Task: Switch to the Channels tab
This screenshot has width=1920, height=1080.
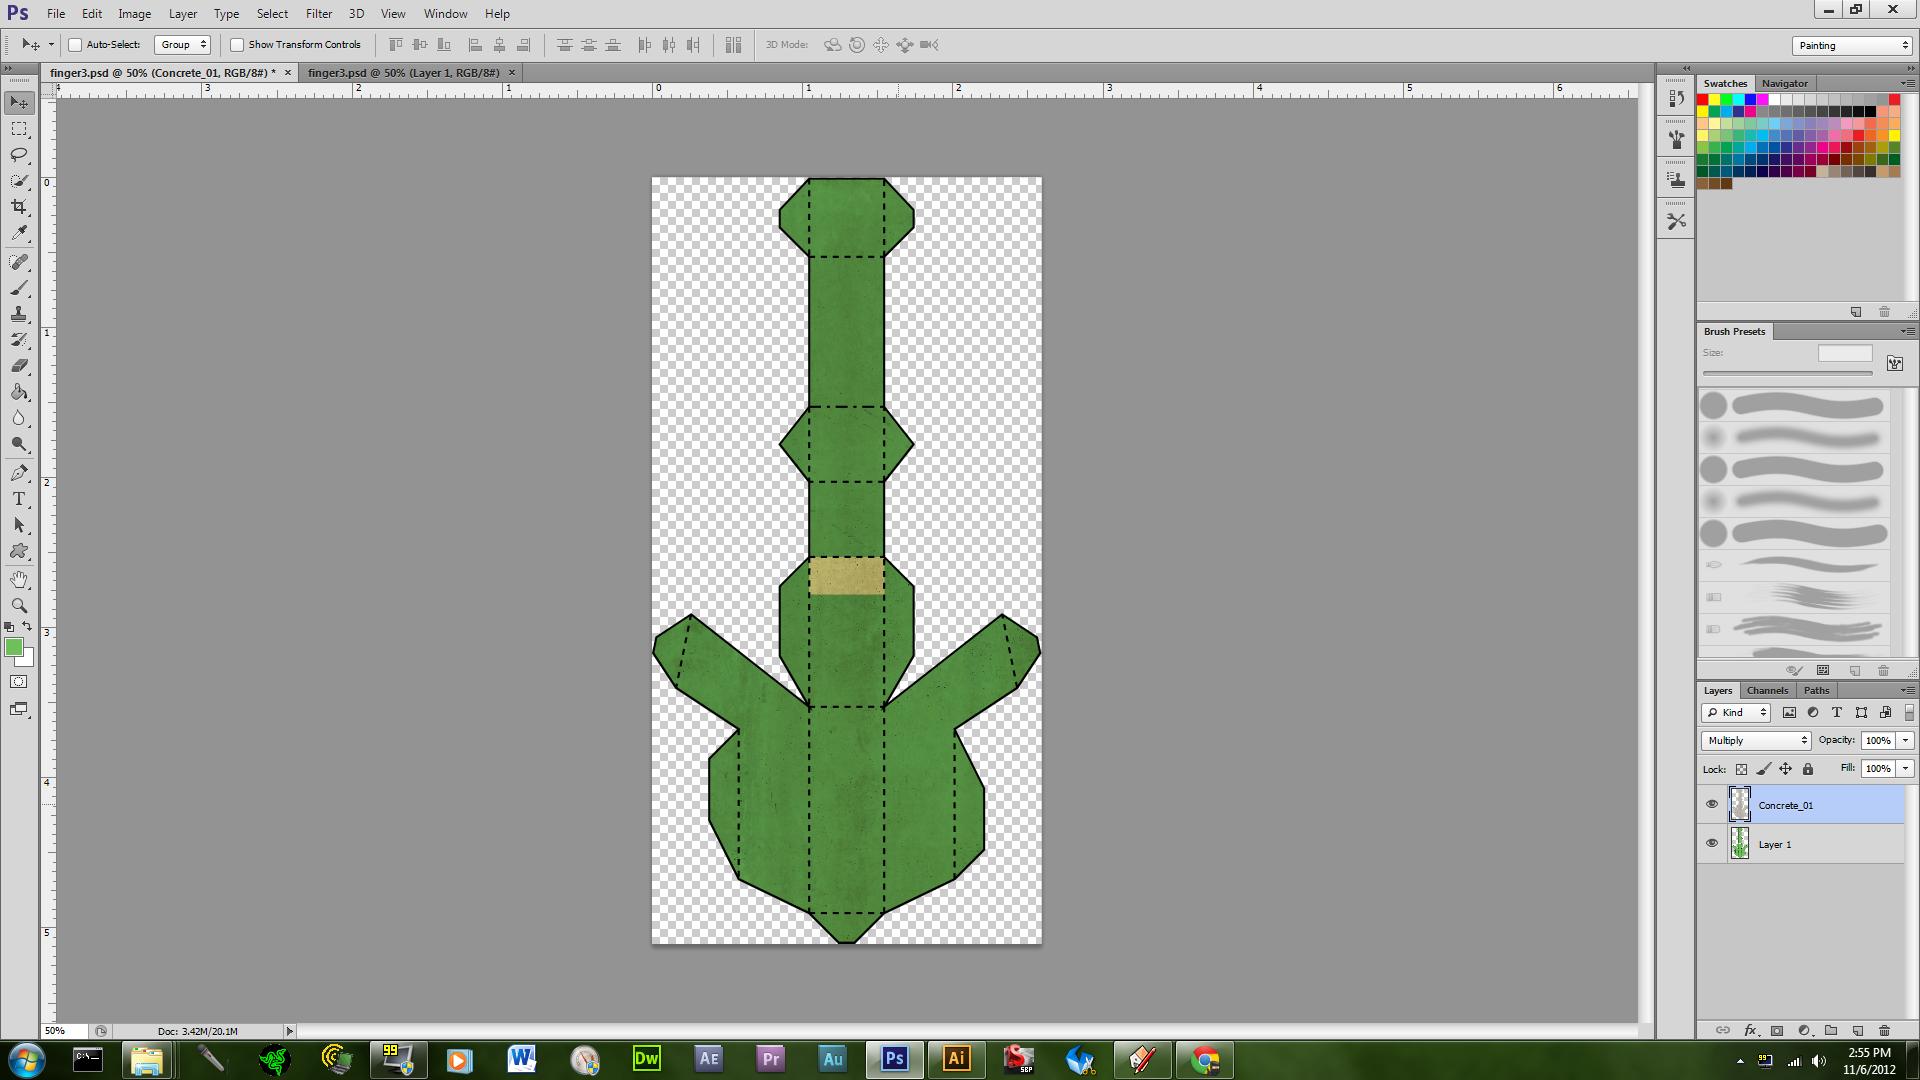Action: click(x=1767, y=690)
